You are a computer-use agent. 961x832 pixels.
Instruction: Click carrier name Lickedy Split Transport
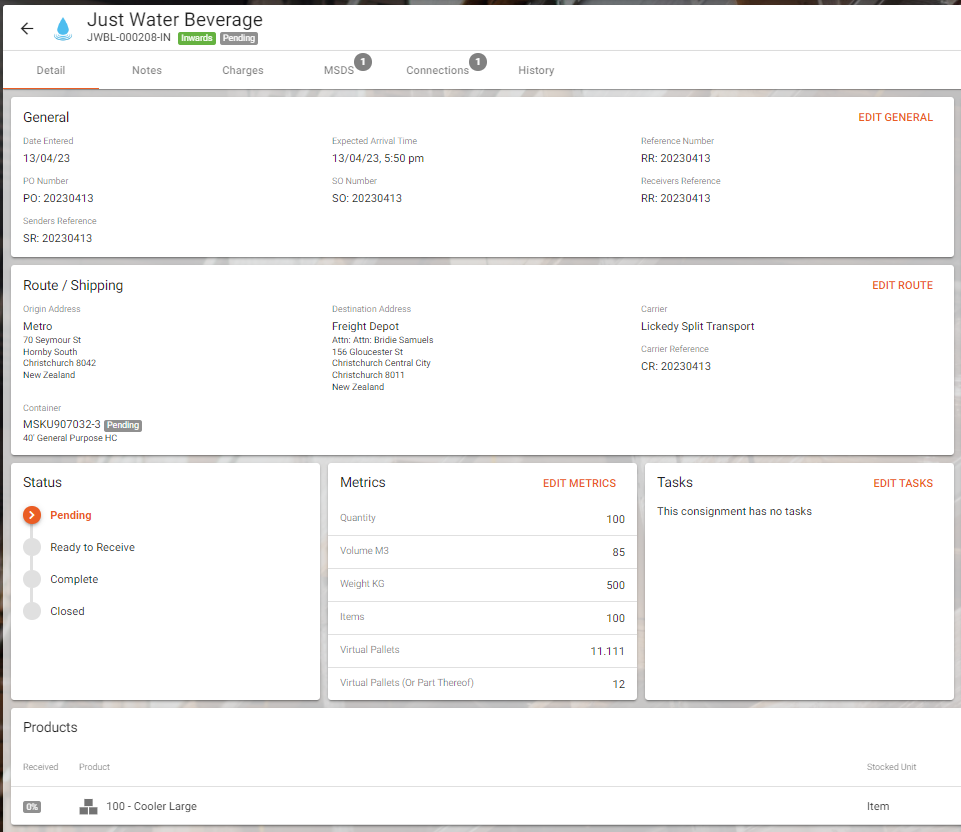697,327
